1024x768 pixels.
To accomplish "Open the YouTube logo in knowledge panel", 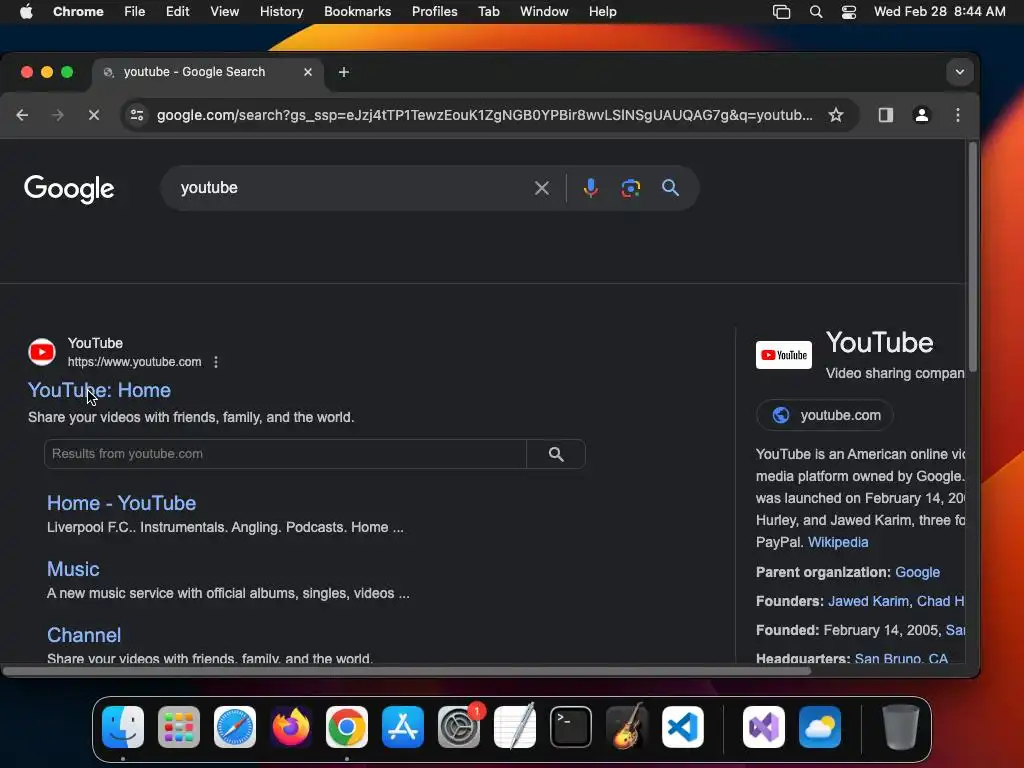I will pos(784,355).
